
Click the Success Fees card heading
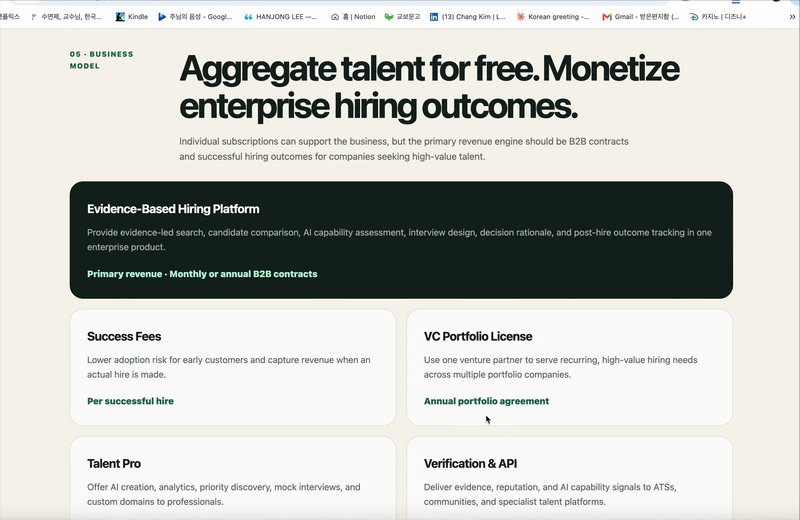tap(124, 336)
